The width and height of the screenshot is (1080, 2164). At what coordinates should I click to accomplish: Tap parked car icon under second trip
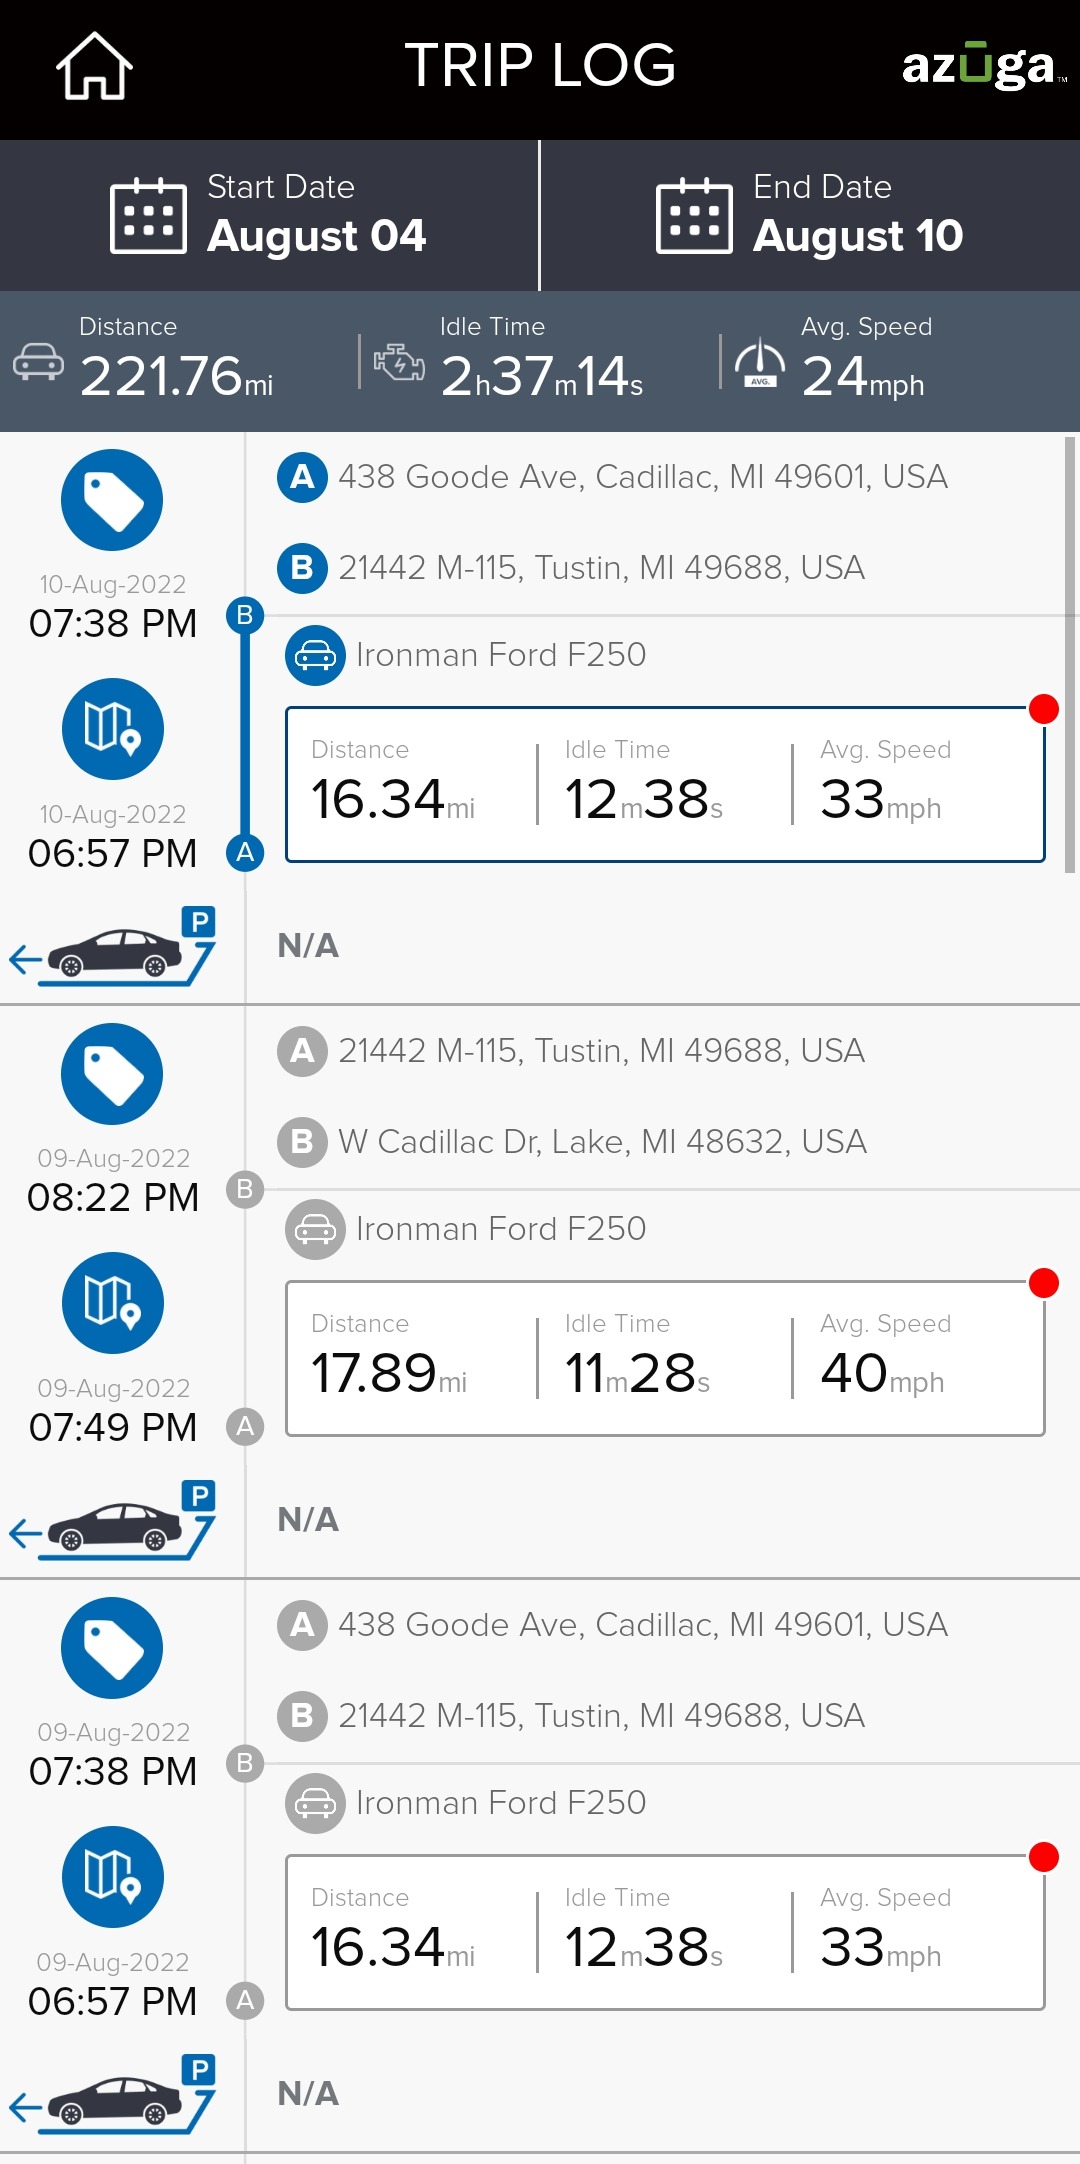tap(113, 1520)
